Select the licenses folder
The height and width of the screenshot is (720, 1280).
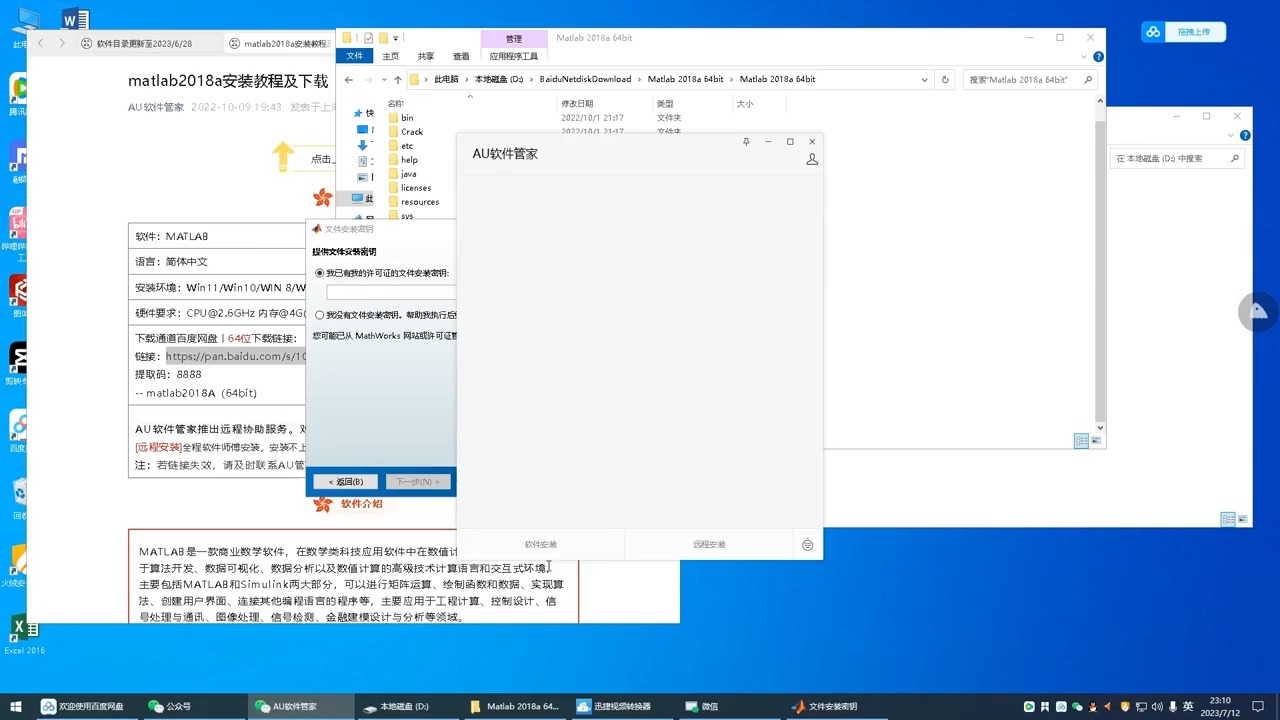tap(416, 188)
